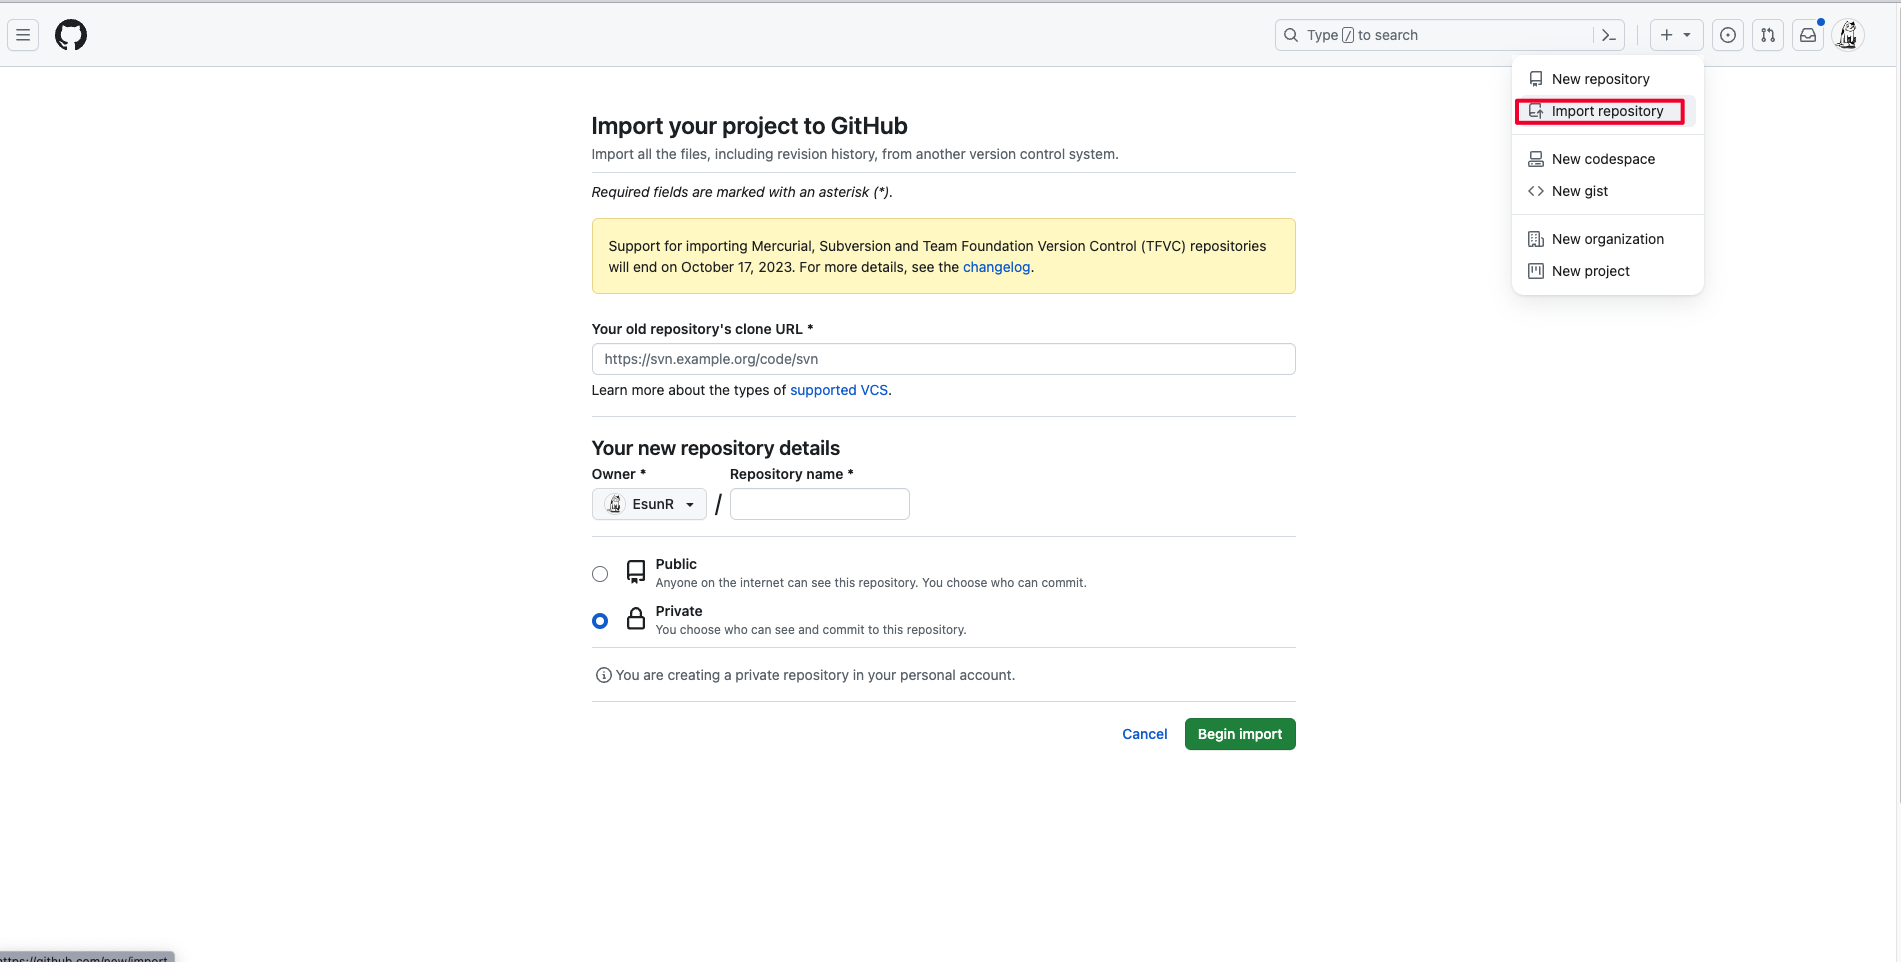1901x962 pixels.
Task: Select the Private visibility radio button
Action: (600, 621)
